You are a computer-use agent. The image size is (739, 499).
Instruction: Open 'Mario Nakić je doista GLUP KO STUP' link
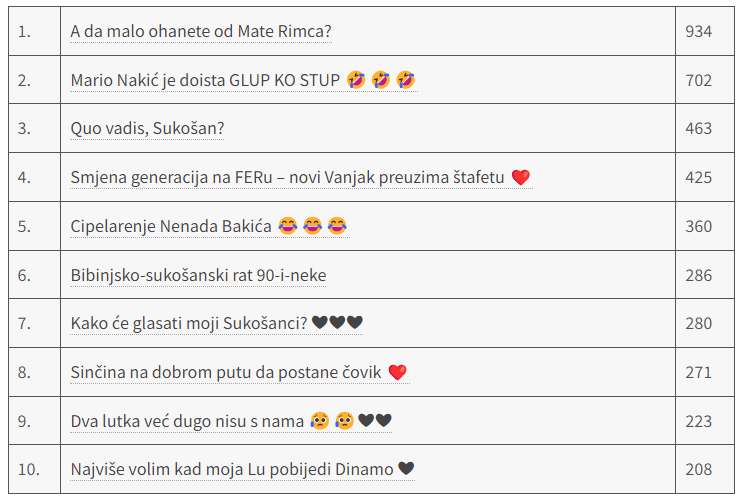coord(205,80)
